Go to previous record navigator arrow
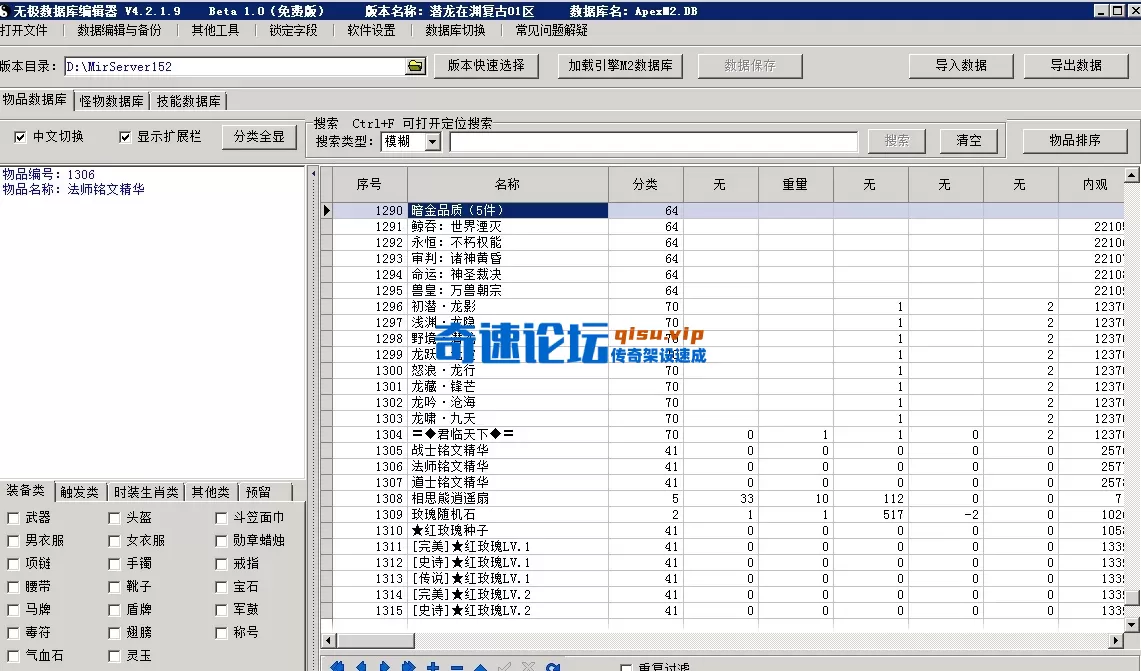Screen dimensions: 1141x671 pos(361,666)
